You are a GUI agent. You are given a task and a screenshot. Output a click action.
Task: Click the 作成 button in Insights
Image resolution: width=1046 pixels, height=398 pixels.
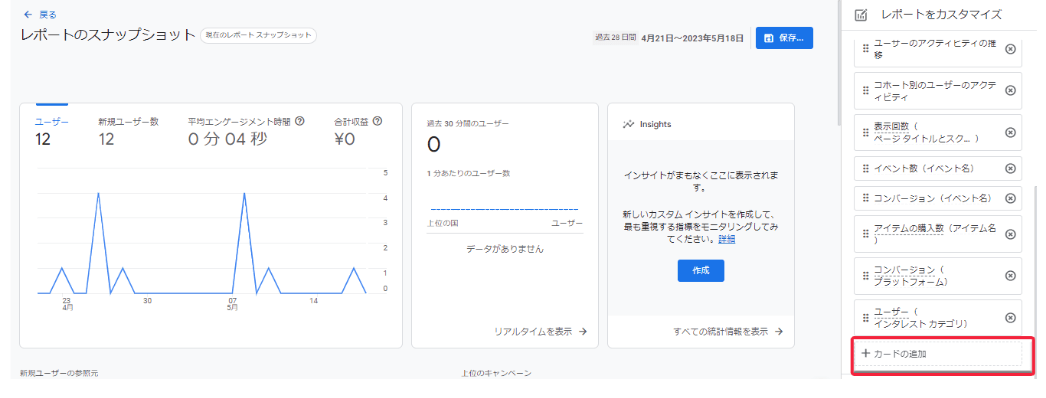[x=700, y=271]
